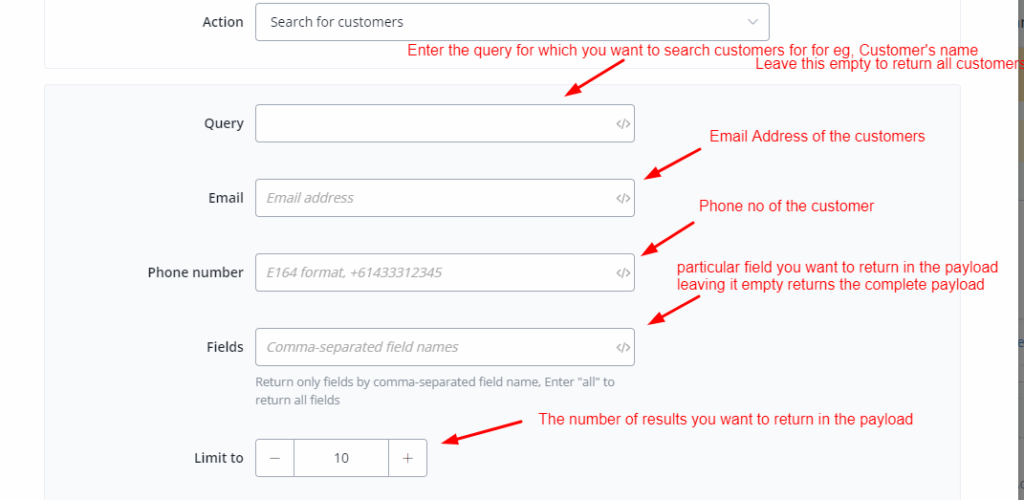Increase the limit with the plus button

(x=407, y=458)
